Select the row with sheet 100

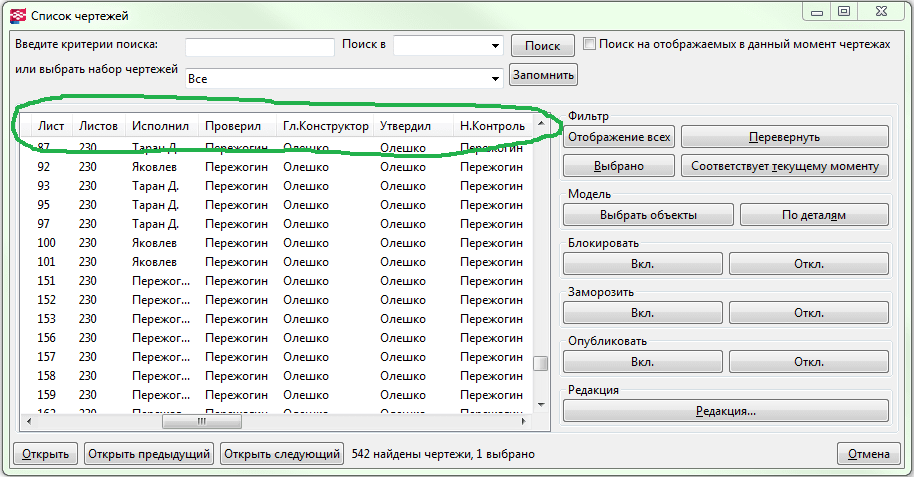277,243
